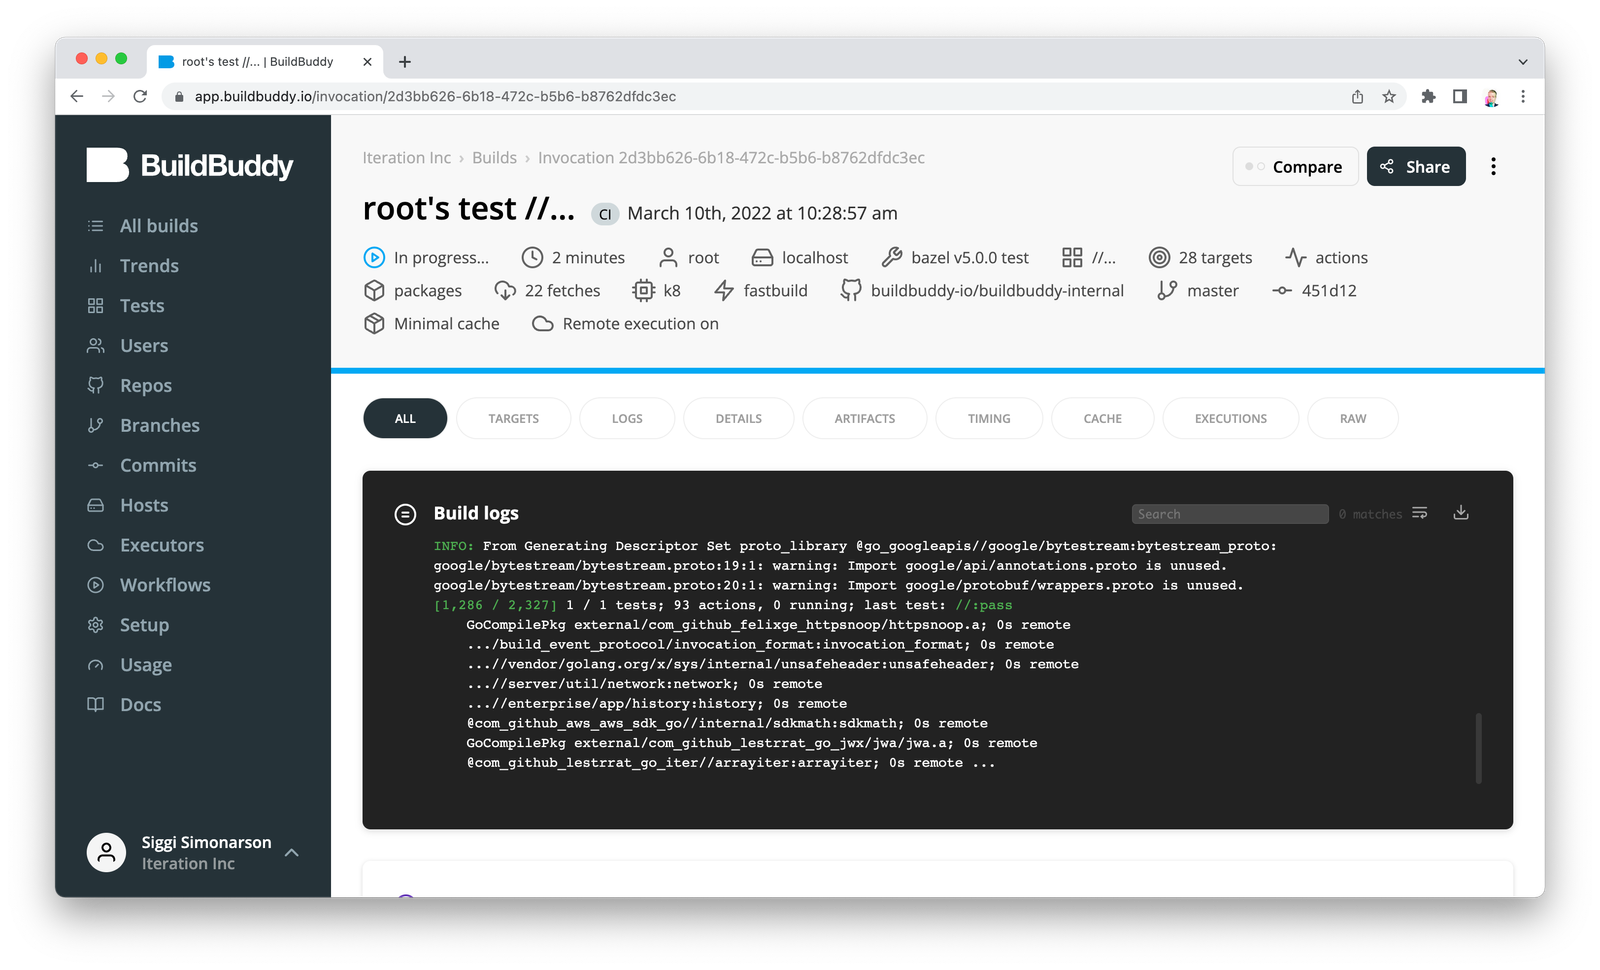Switch to the TARGETS tab
Screen dimensions: 1600x970
[514, 419]
